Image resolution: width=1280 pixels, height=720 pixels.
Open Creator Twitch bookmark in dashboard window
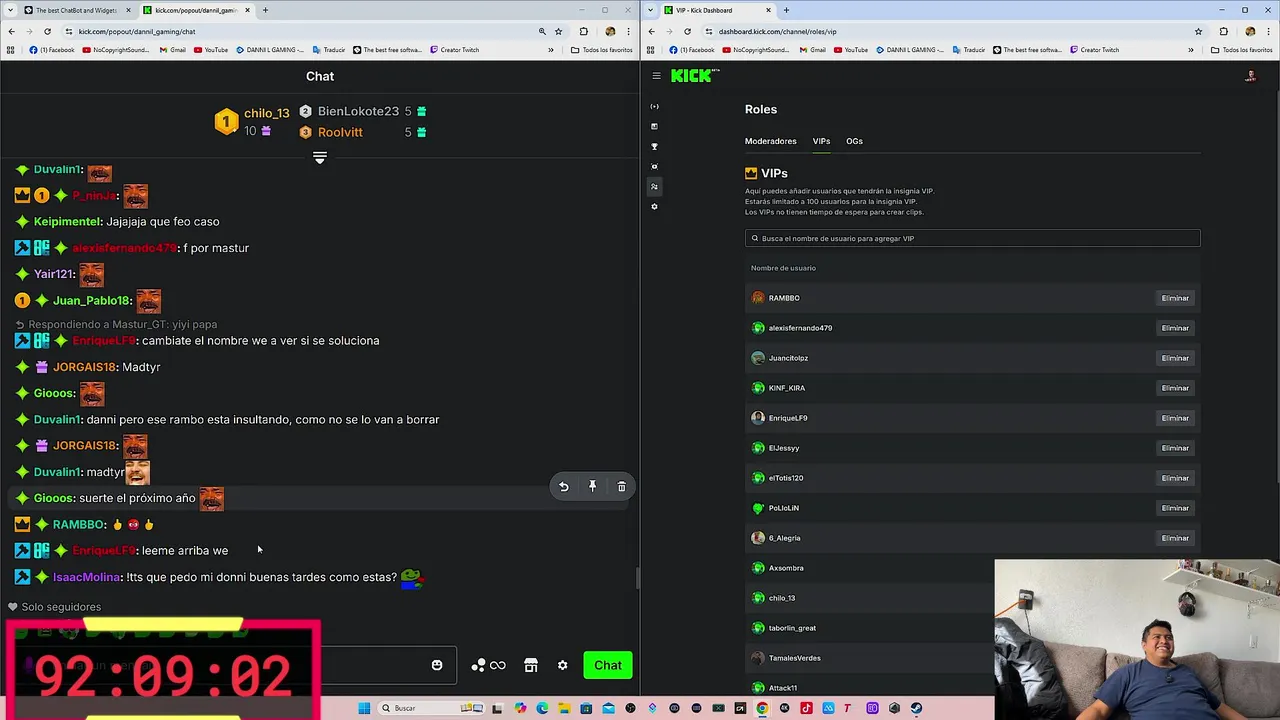[1094, 50]
